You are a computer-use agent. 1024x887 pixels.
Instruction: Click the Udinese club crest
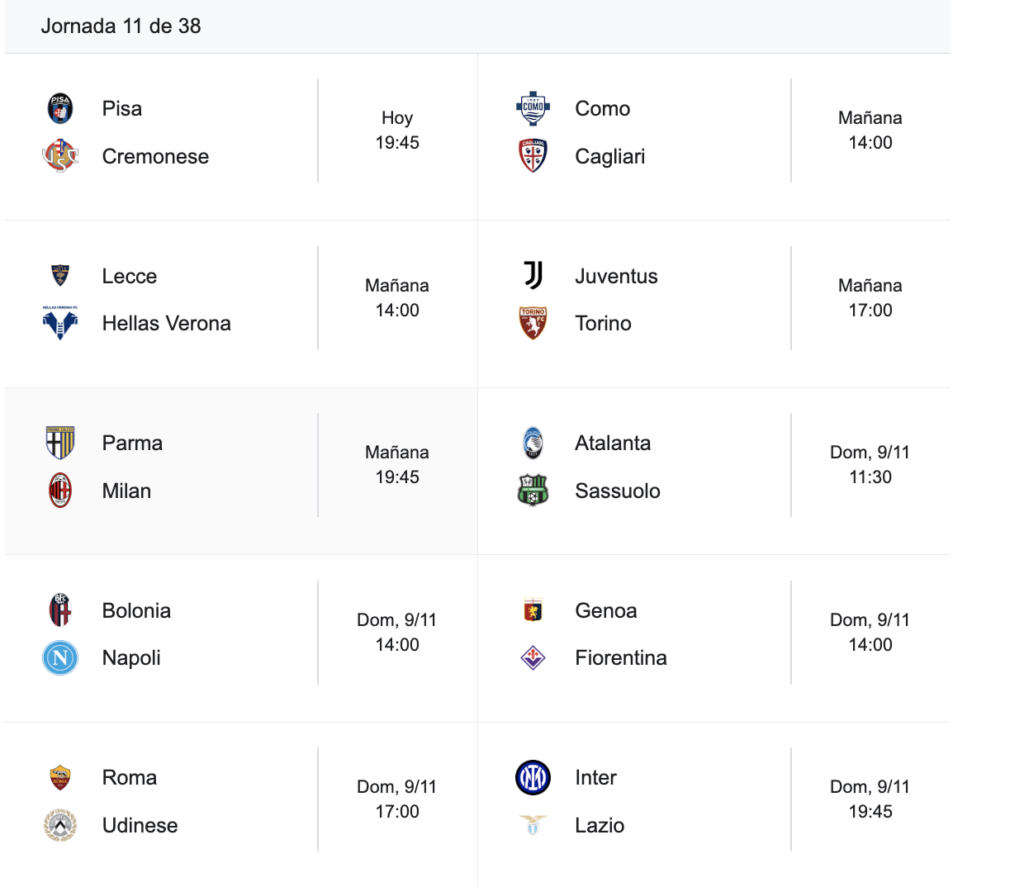click(60, 825)
